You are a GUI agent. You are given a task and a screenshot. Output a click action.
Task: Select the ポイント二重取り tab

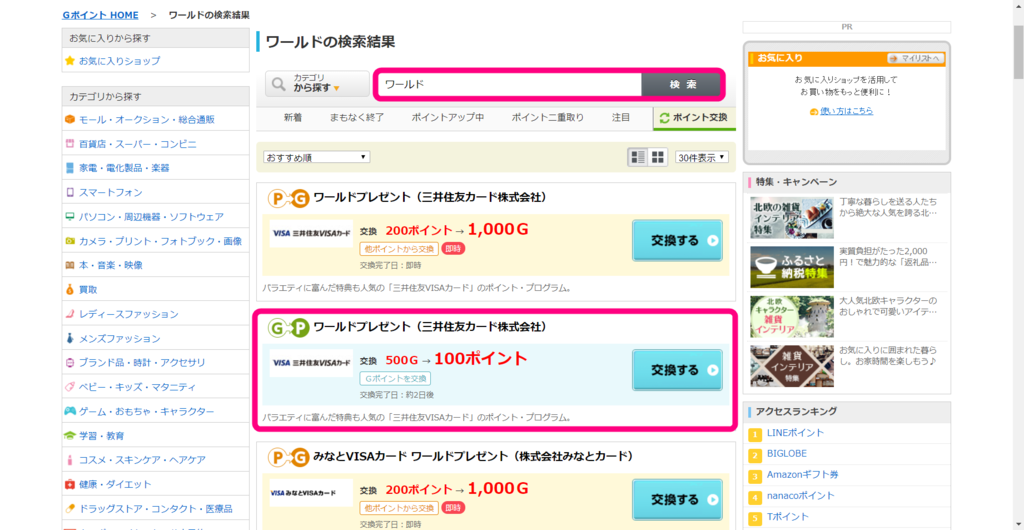547,118
